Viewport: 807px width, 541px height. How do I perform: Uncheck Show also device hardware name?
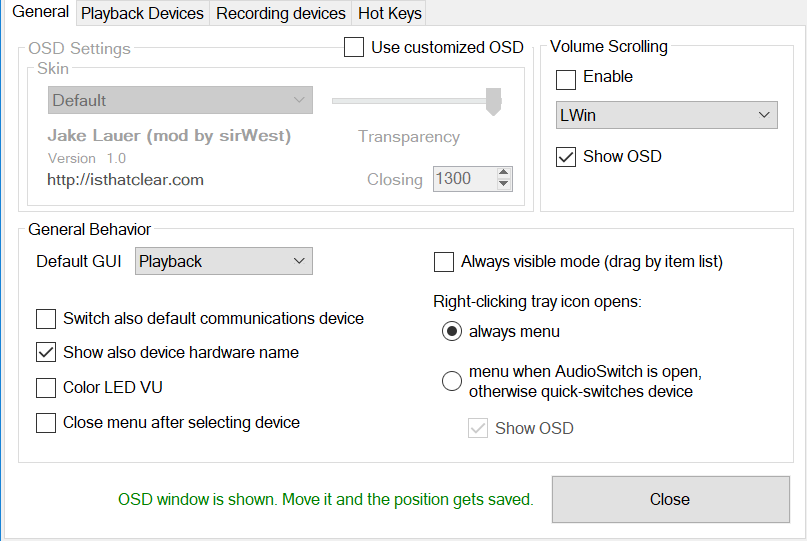(x=46, y=352)
